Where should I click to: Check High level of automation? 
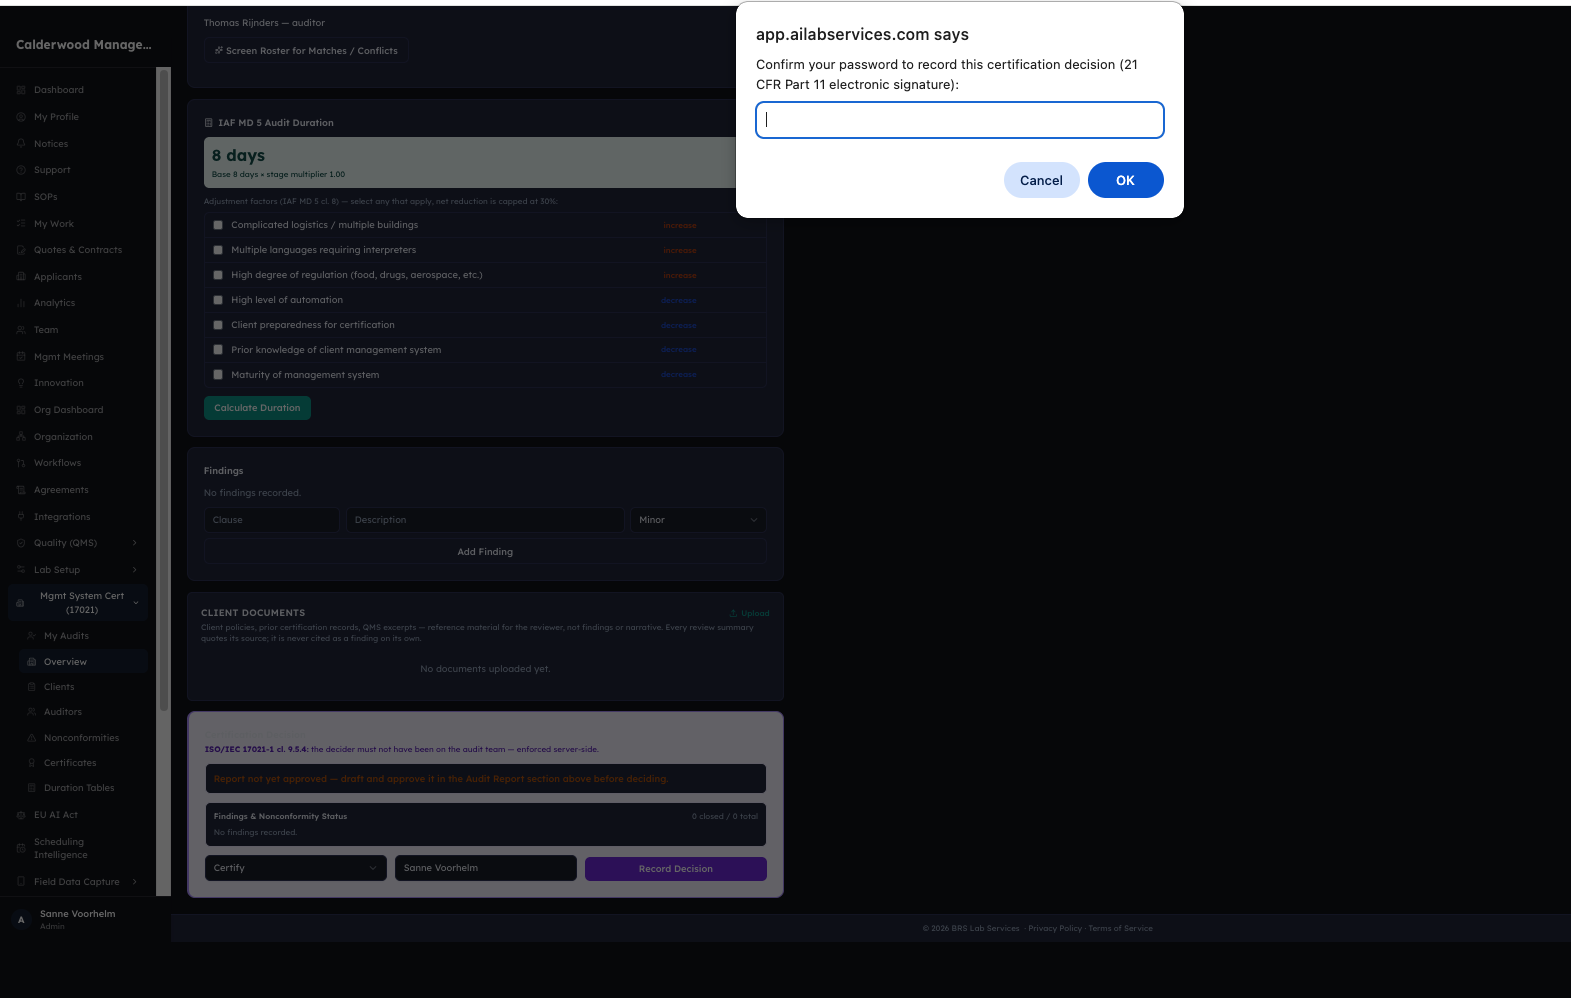218,300
